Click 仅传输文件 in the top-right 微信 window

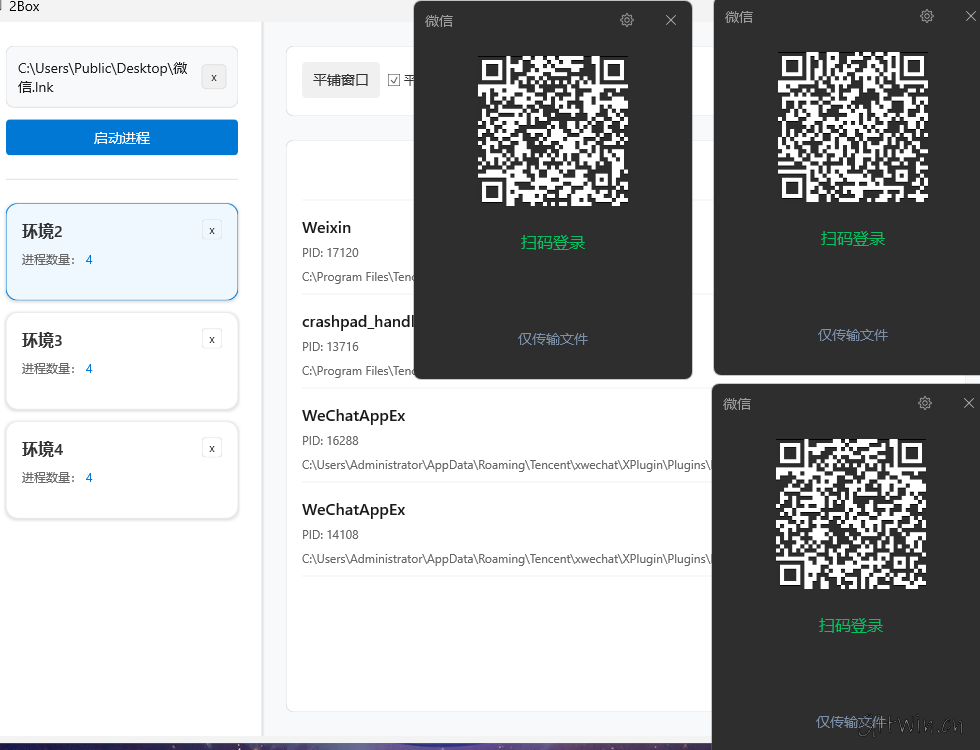853,335
